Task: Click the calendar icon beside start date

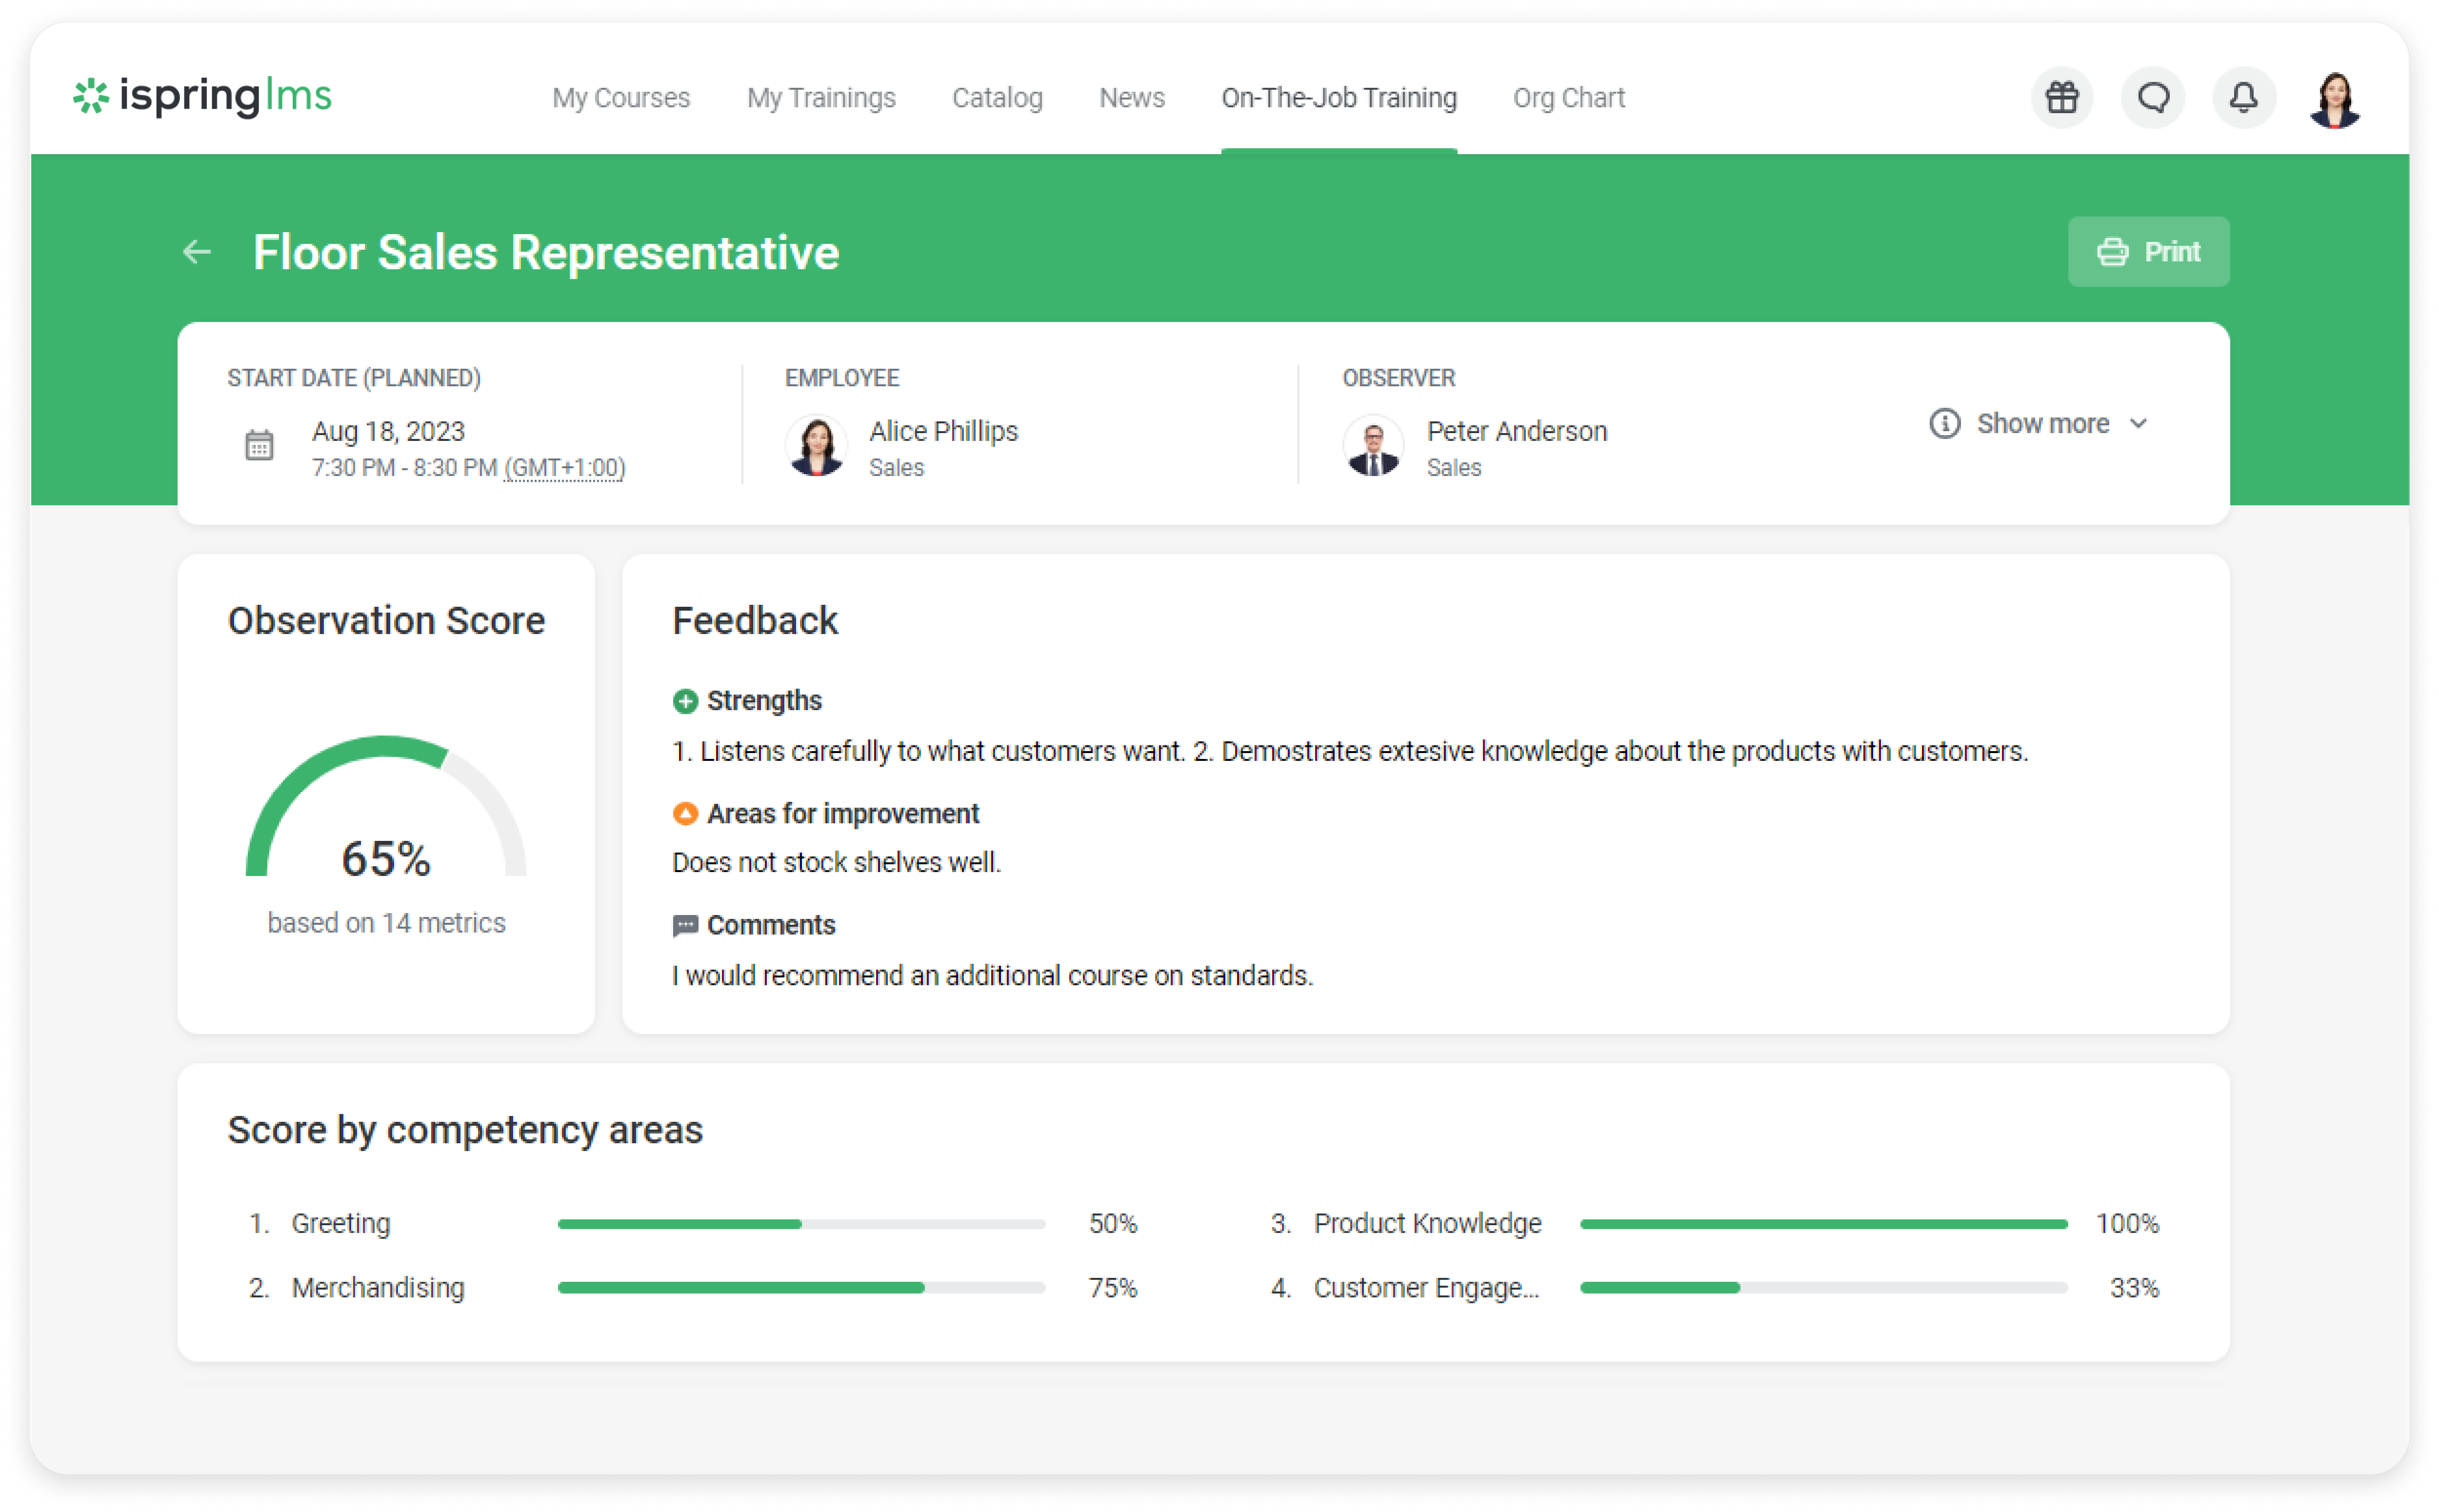Action: pyautogui.click(x=259, y=445)
